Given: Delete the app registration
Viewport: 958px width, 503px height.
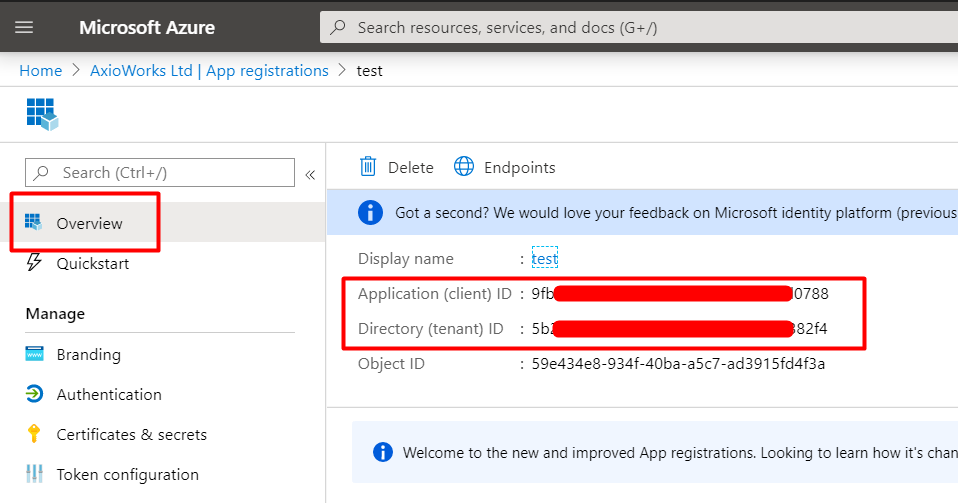Looking at the screenshot, I should 397,167.
